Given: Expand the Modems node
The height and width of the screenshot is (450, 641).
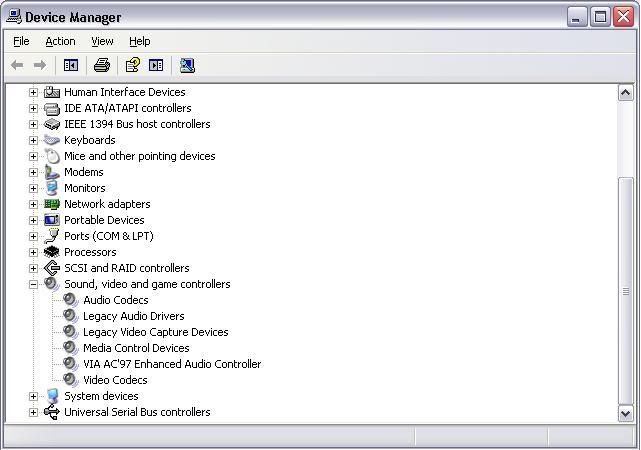Looking at the screenshot, I should coord(33,172).
